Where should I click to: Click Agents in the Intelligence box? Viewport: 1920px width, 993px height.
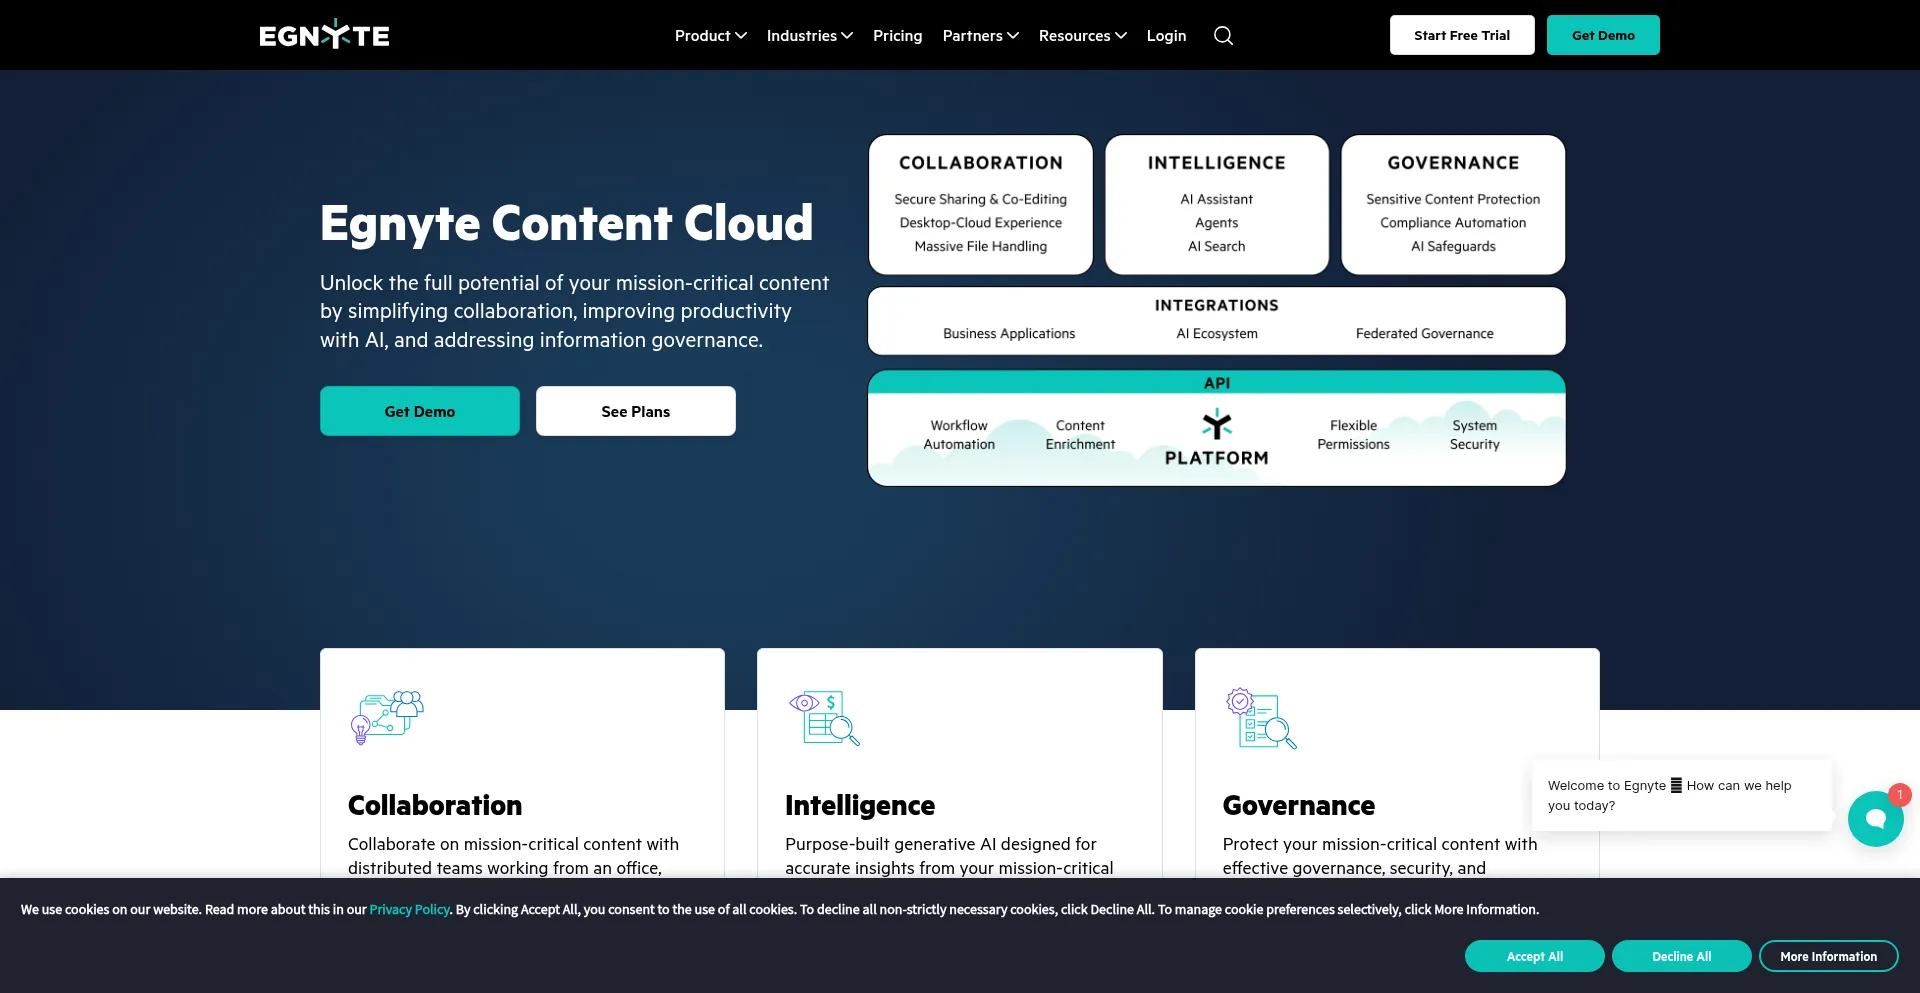point(1217,222)
